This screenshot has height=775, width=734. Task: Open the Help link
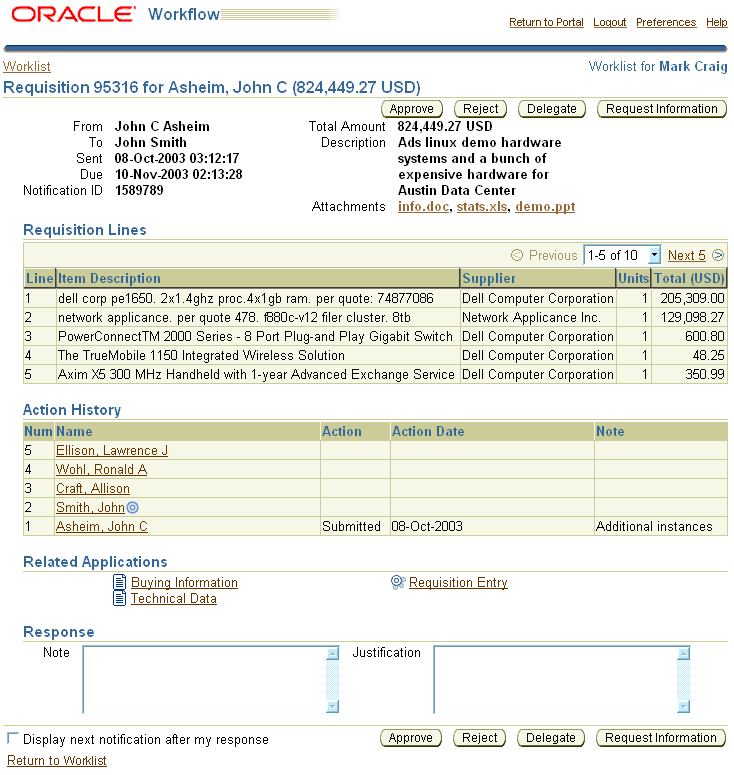pyautogui.click(x=717, y=22)
